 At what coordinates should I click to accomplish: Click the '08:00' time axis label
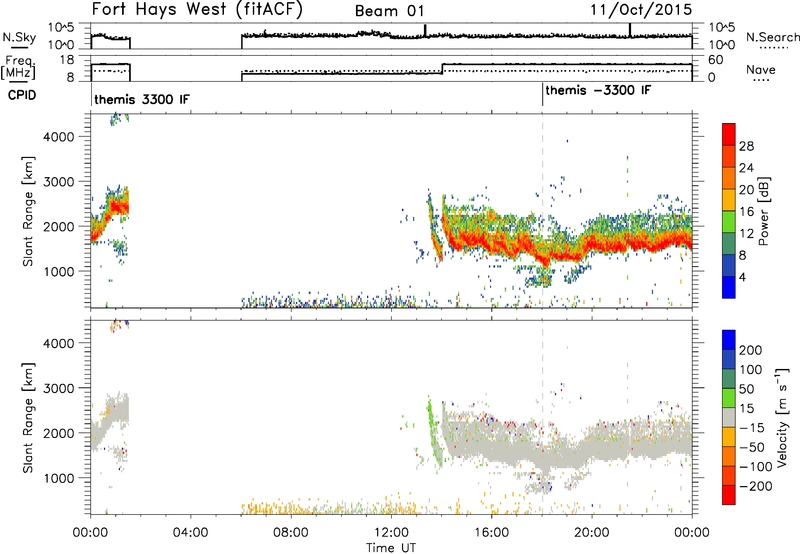[291, 533]
